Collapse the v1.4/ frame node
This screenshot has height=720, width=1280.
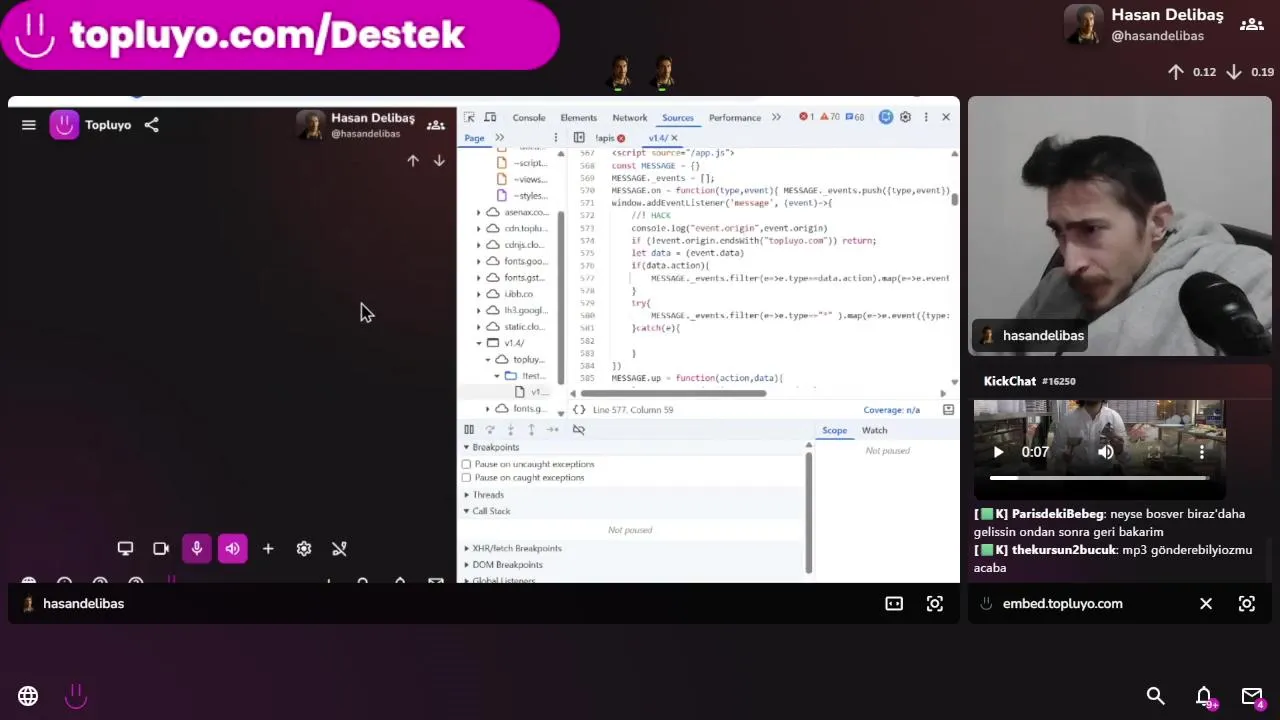click(478, 343)
